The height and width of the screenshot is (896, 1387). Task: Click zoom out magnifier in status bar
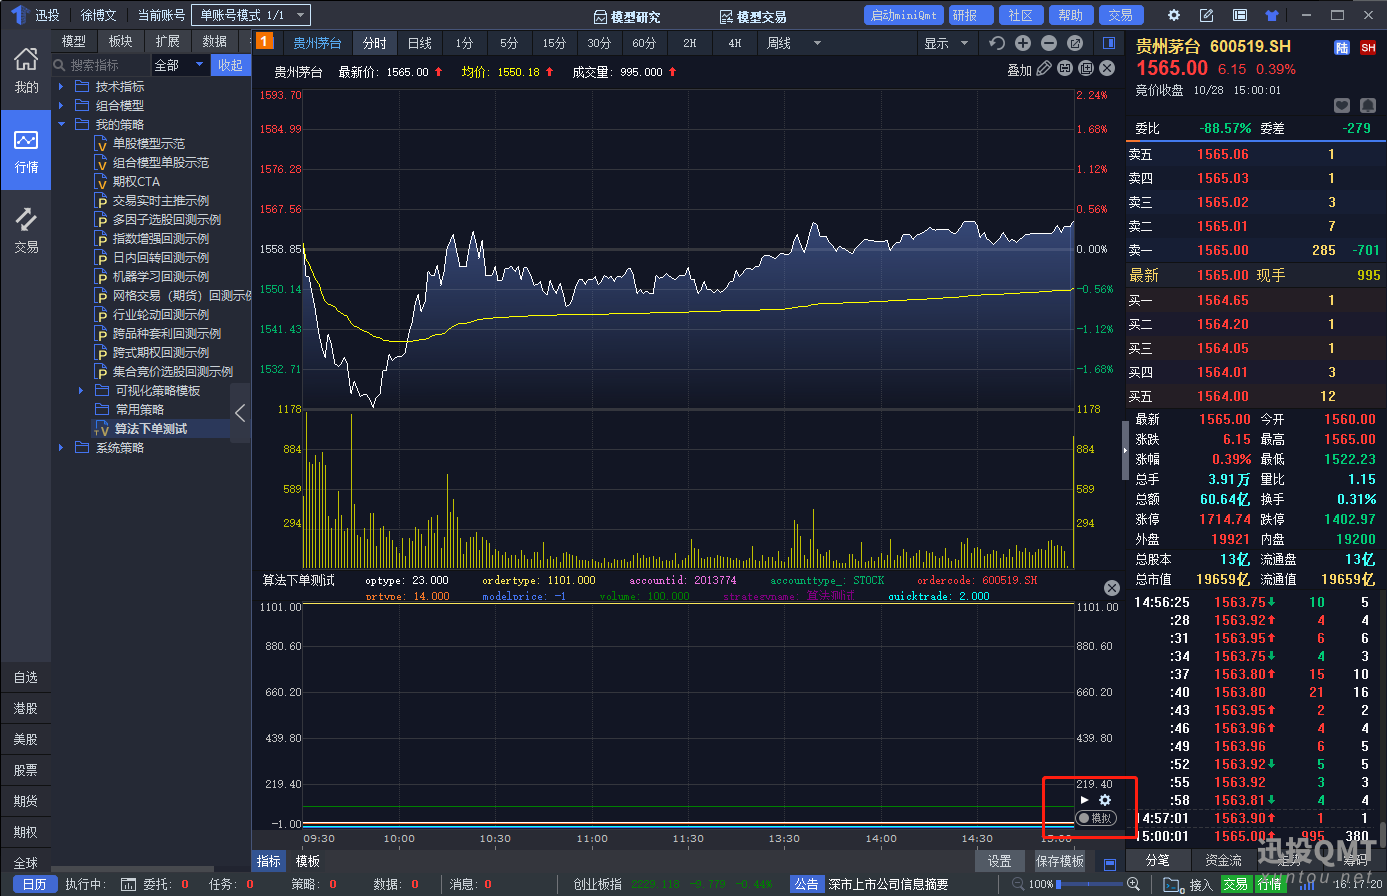point(1018,884)
